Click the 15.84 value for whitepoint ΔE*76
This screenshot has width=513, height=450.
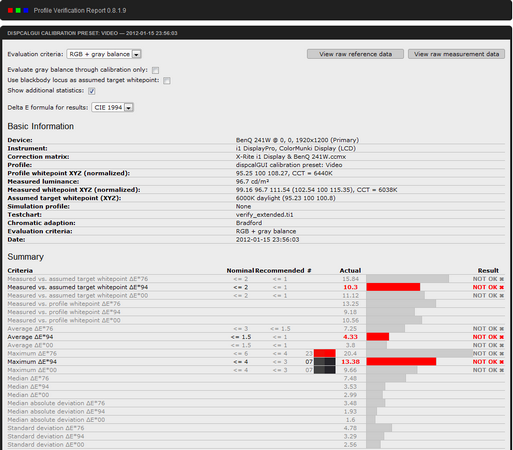pyautogui.click(x=350, y=279)
